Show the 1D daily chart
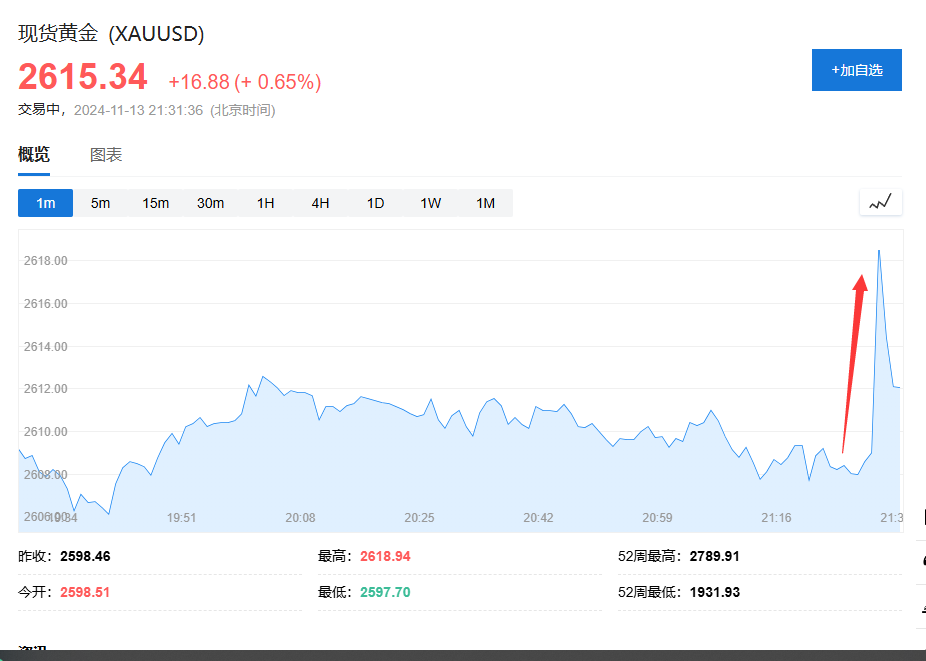This screenshot has width=926, height=661. (x=375, y=203)
